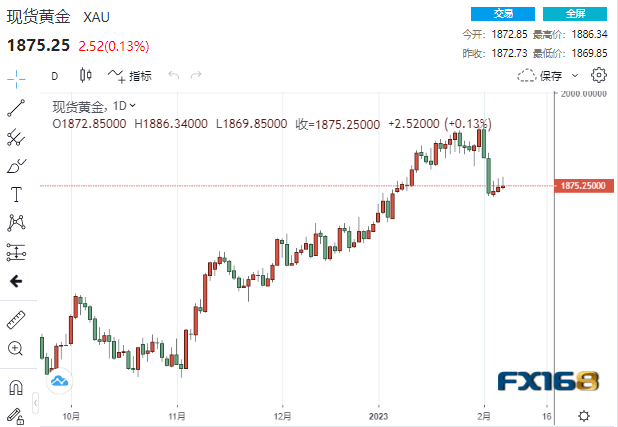Select the text annotation tool
The image size is (618, 427).
click(16, 194)
